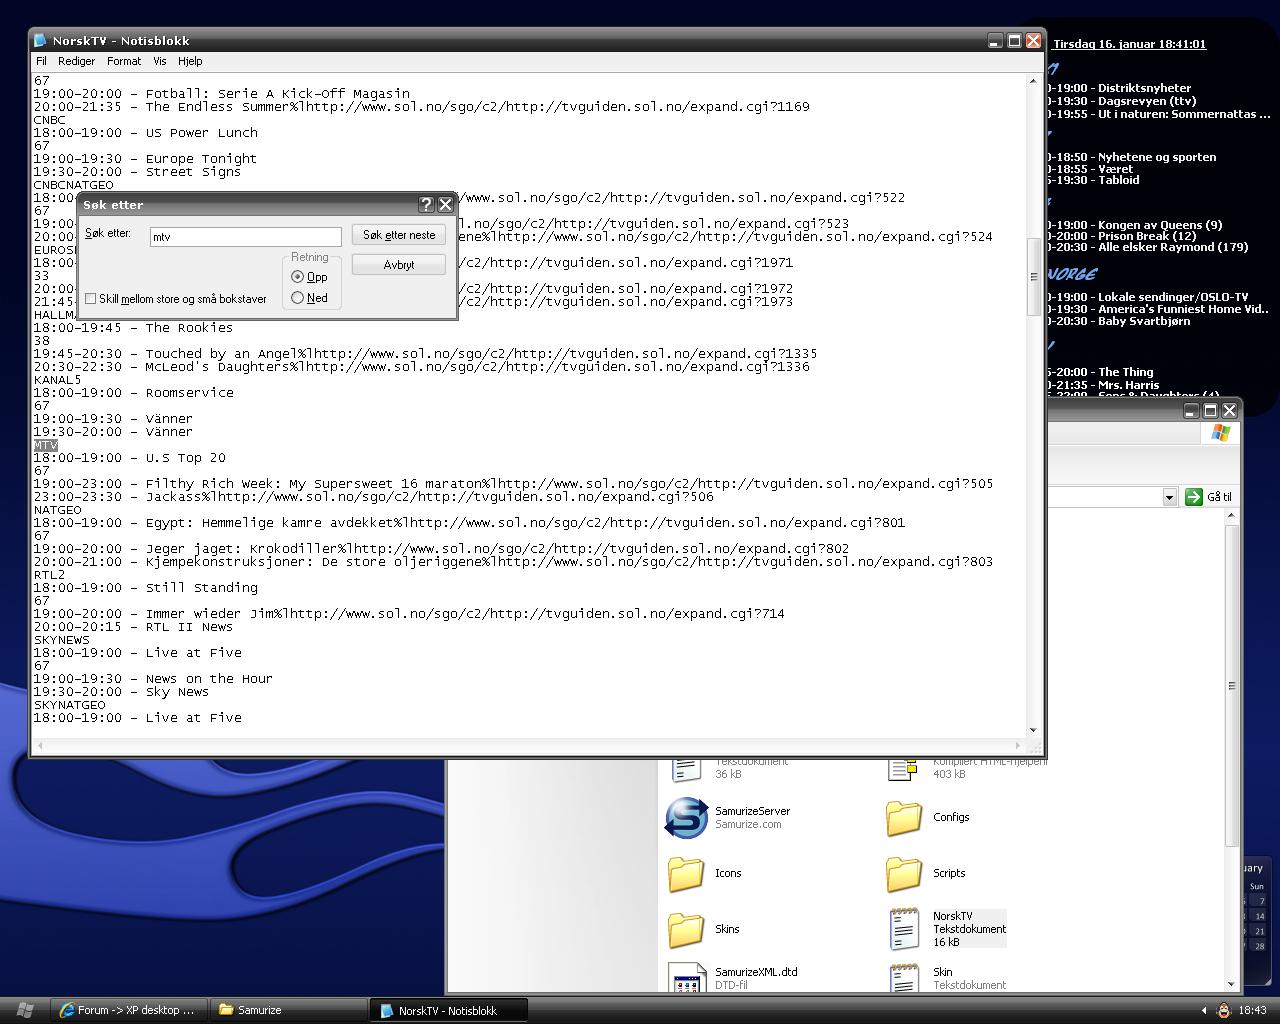
Task: Click the monkey icon in system tray
Action: click(x=1222, y=1010)
